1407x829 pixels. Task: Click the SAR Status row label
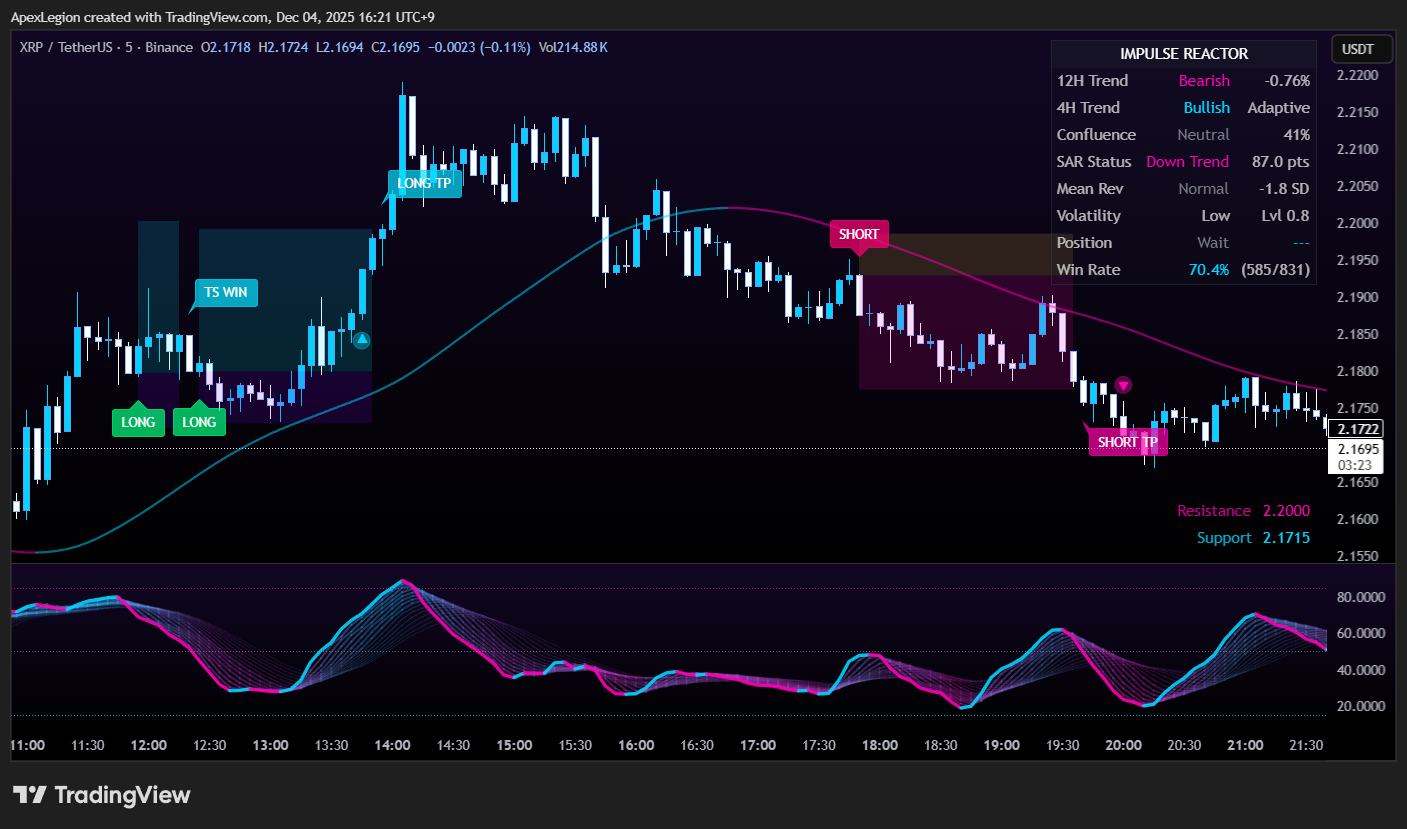(1094, 162)
